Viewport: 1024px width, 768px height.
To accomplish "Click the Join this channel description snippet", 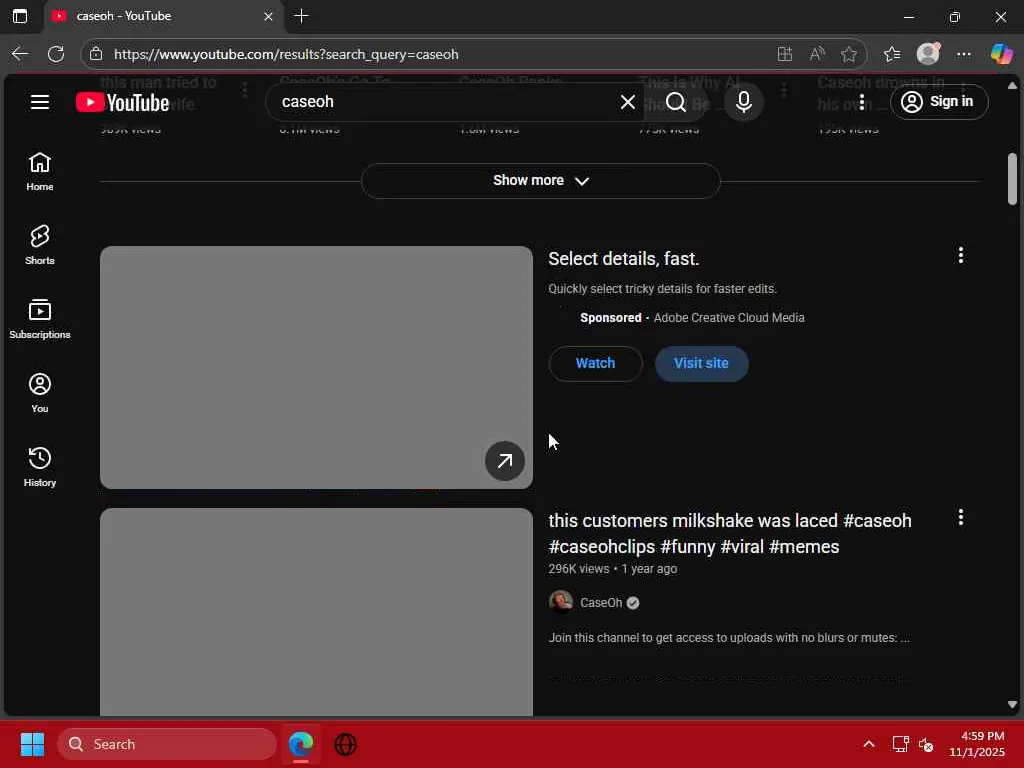I will coord(729,638).
